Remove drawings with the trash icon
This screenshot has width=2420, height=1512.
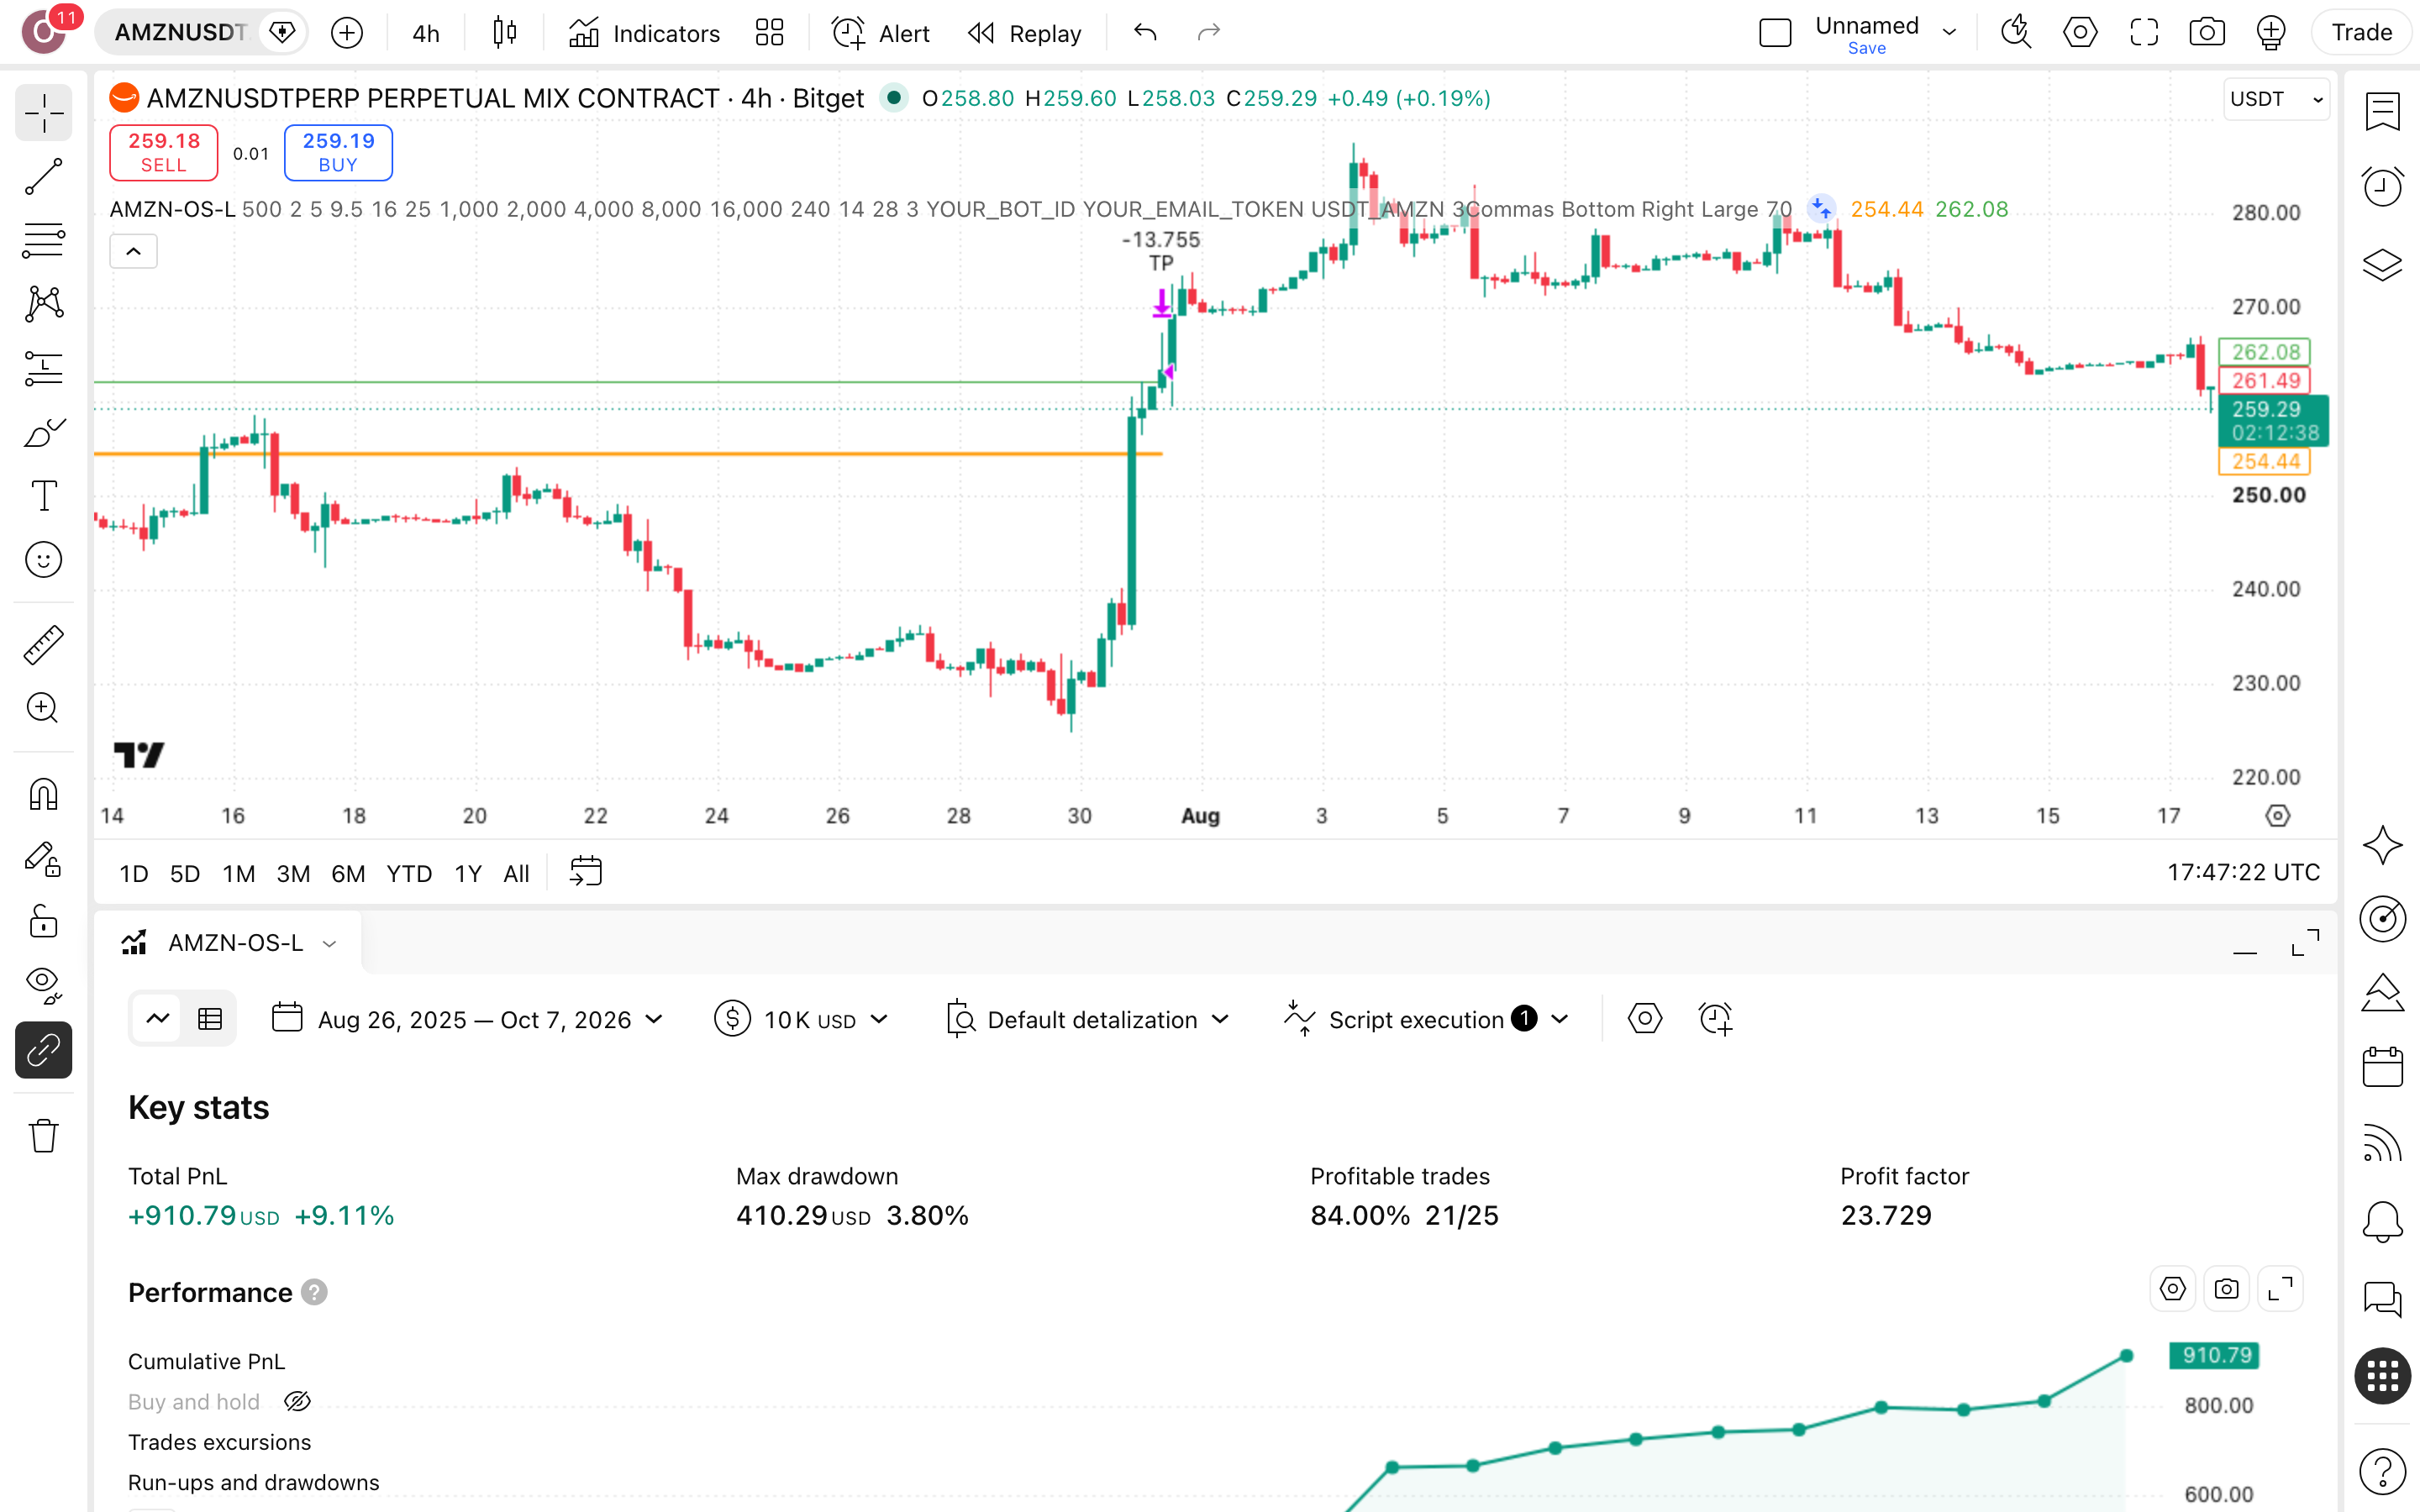pos(43,1135)
